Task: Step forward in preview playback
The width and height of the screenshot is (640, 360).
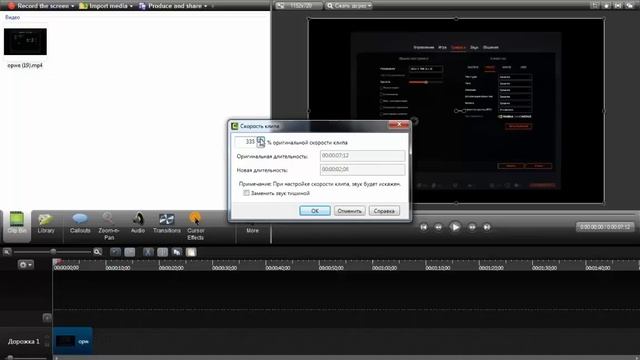Action: tap(472, 227)
